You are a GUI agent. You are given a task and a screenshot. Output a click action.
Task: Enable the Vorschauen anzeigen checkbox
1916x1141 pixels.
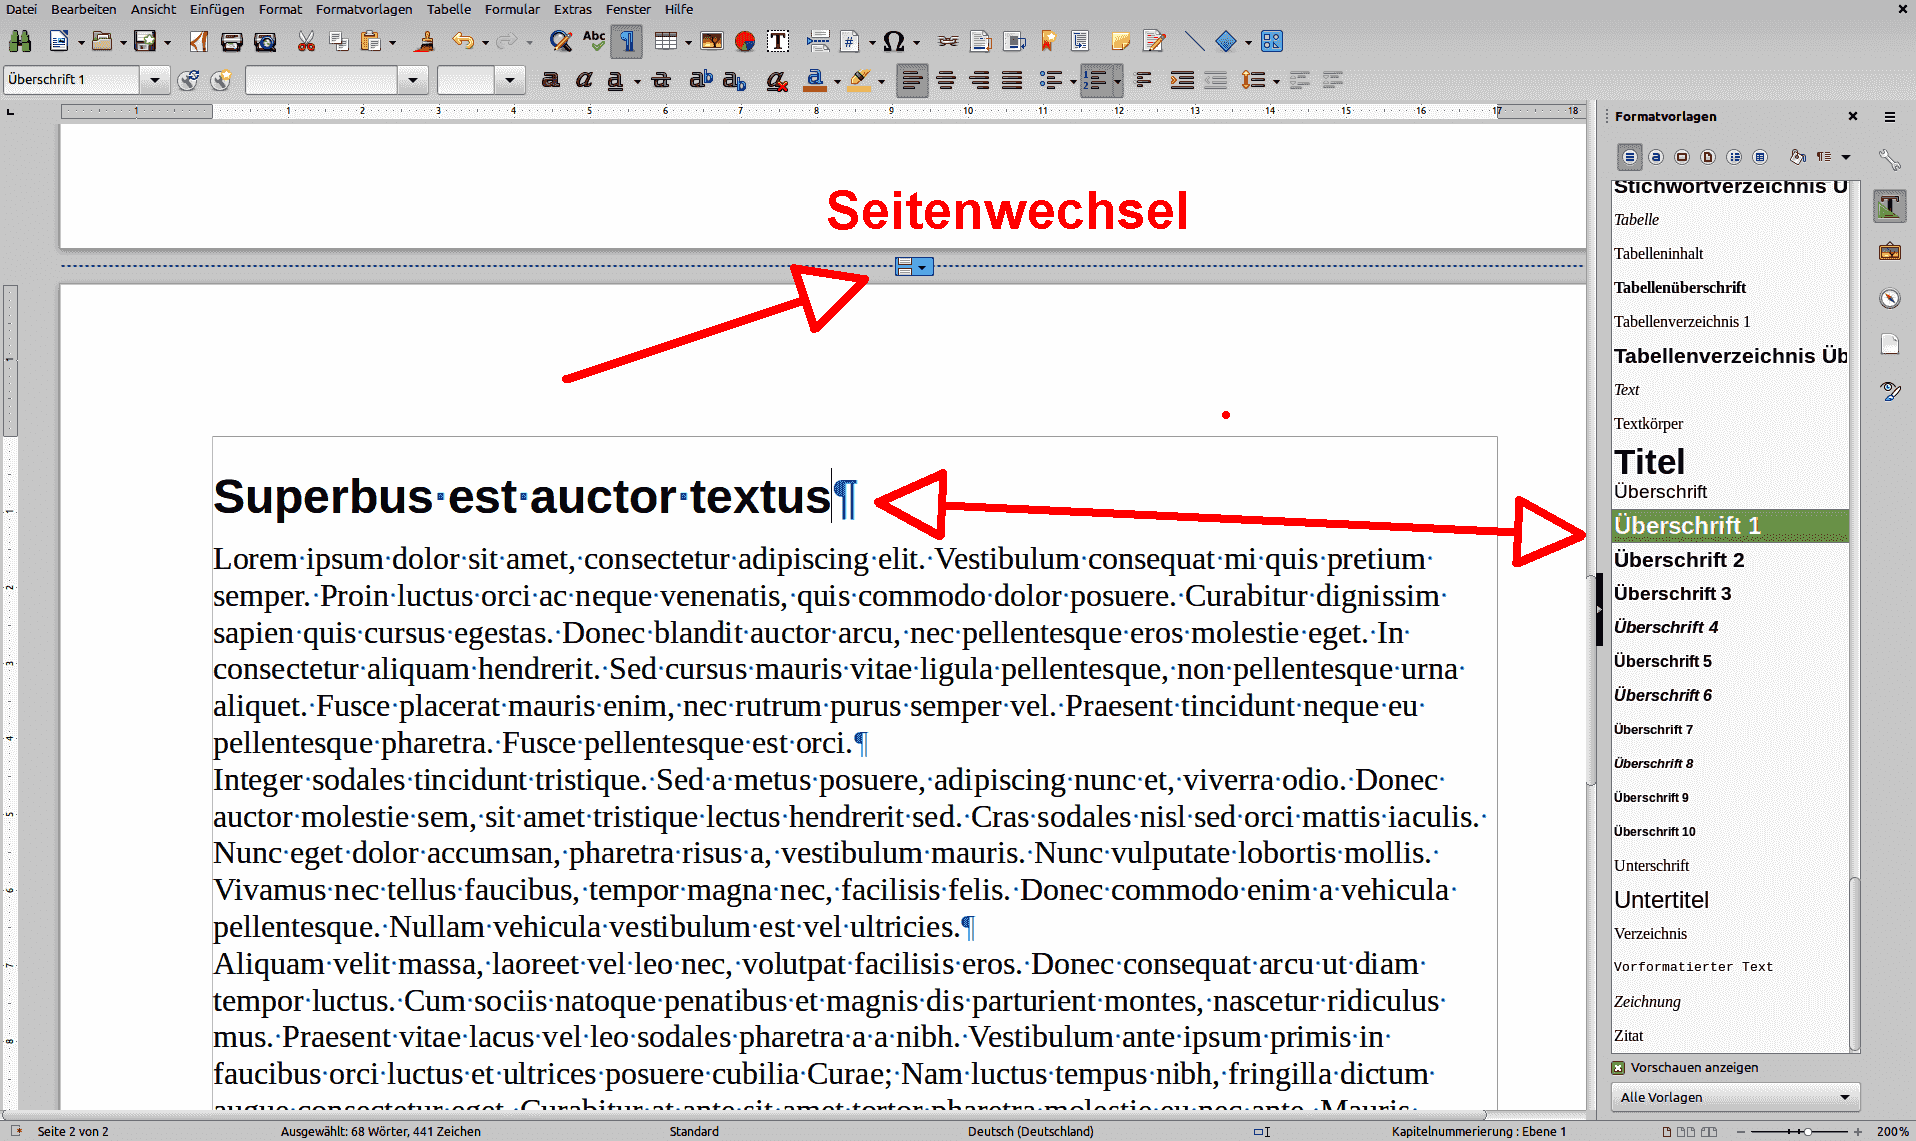1619,1067
